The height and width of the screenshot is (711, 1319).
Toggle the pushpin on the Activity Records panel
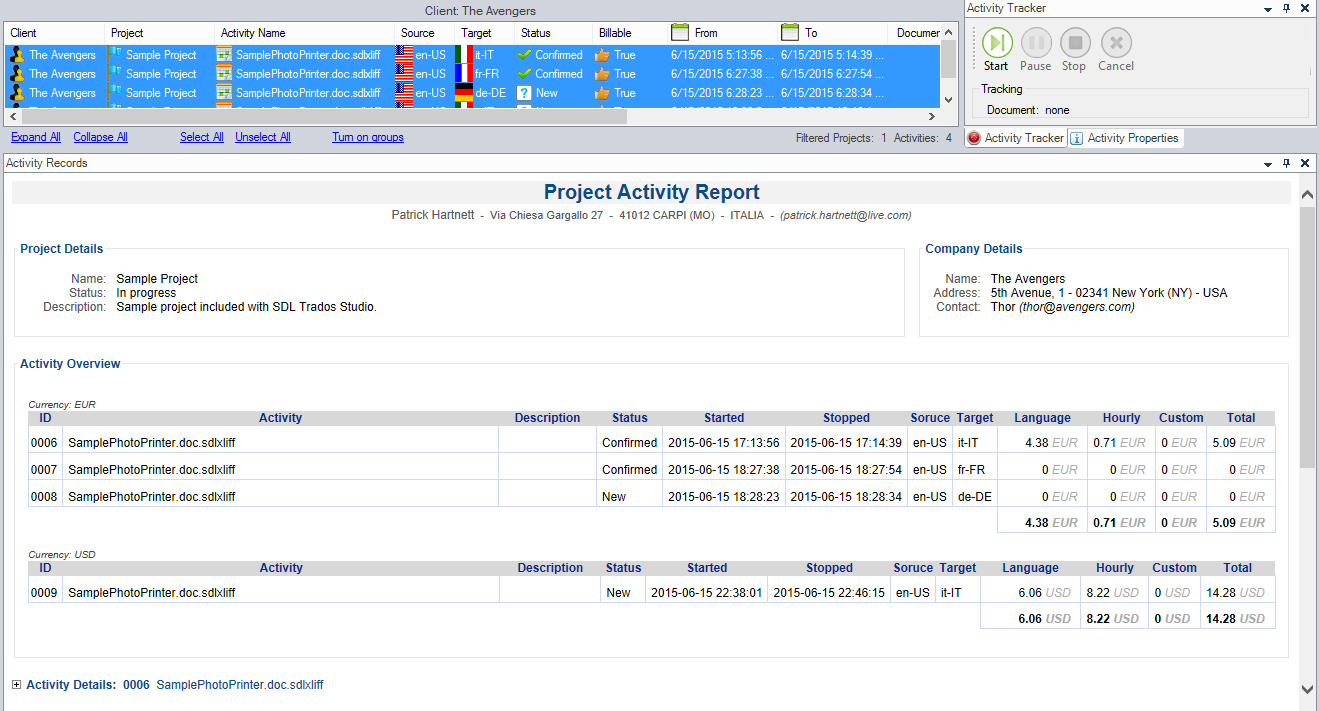[1286, 163]
